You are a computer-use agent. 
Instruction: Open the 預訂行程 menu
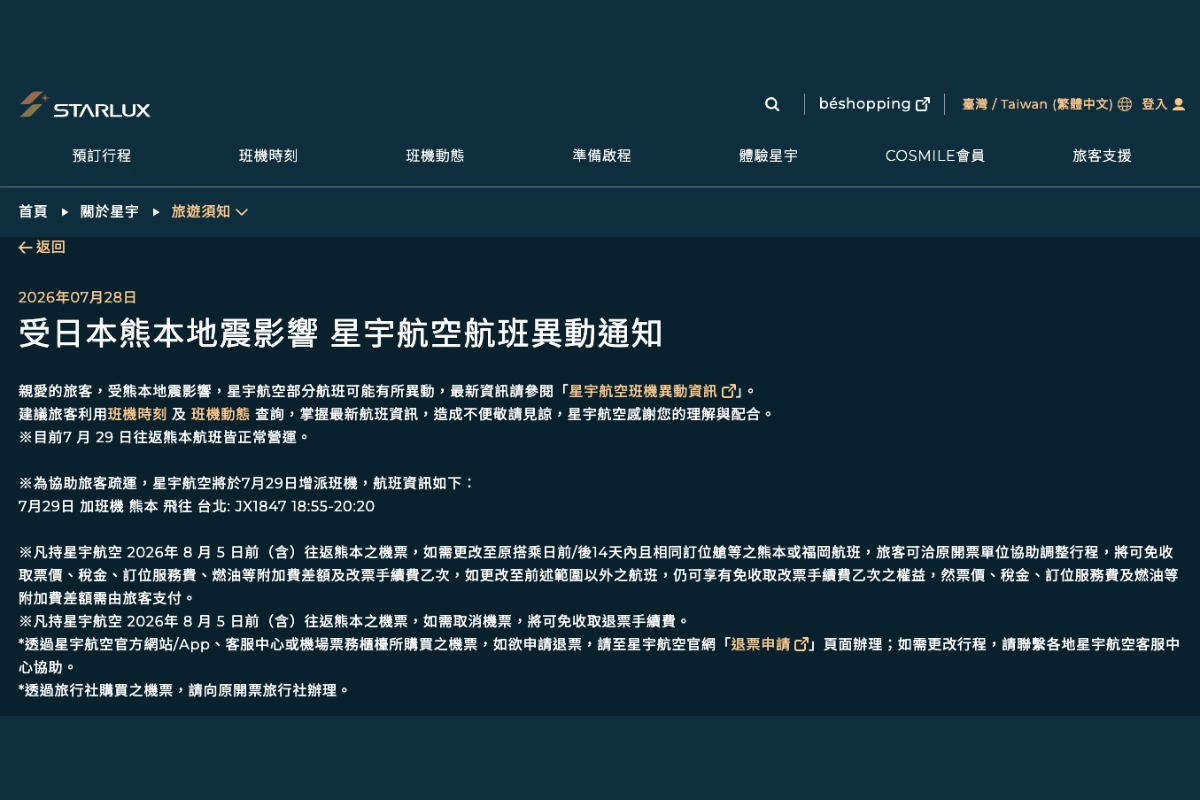(x=102, y=156)
